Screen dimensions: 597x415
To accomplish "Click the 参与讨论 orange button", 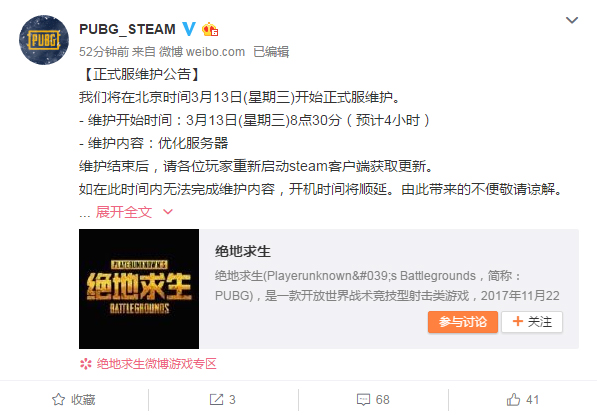I will click(463, 322).
